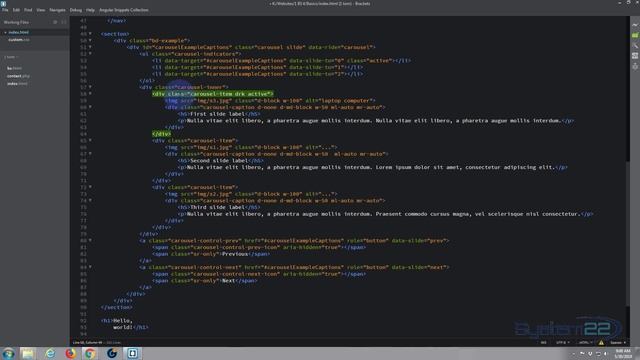This screenshot has width=640, height=360.
Task: Open the Help menu
Action: tap(90, 10)
